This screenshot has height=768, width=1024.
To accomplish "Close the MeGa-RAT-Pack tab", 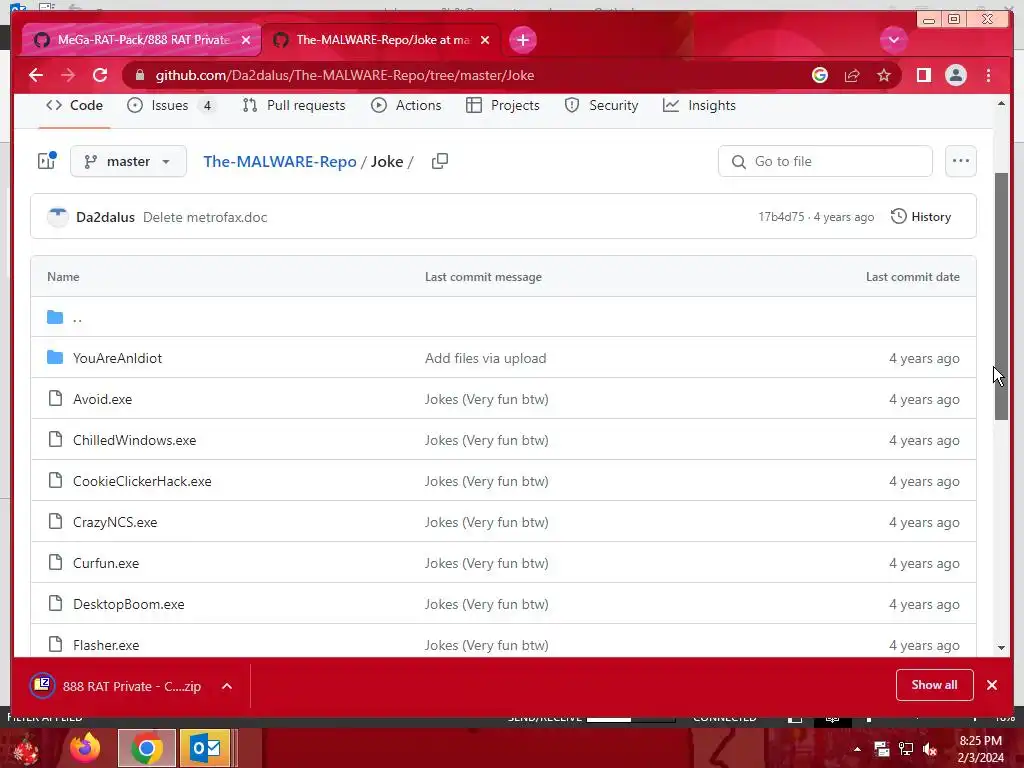I will [246, 40].
